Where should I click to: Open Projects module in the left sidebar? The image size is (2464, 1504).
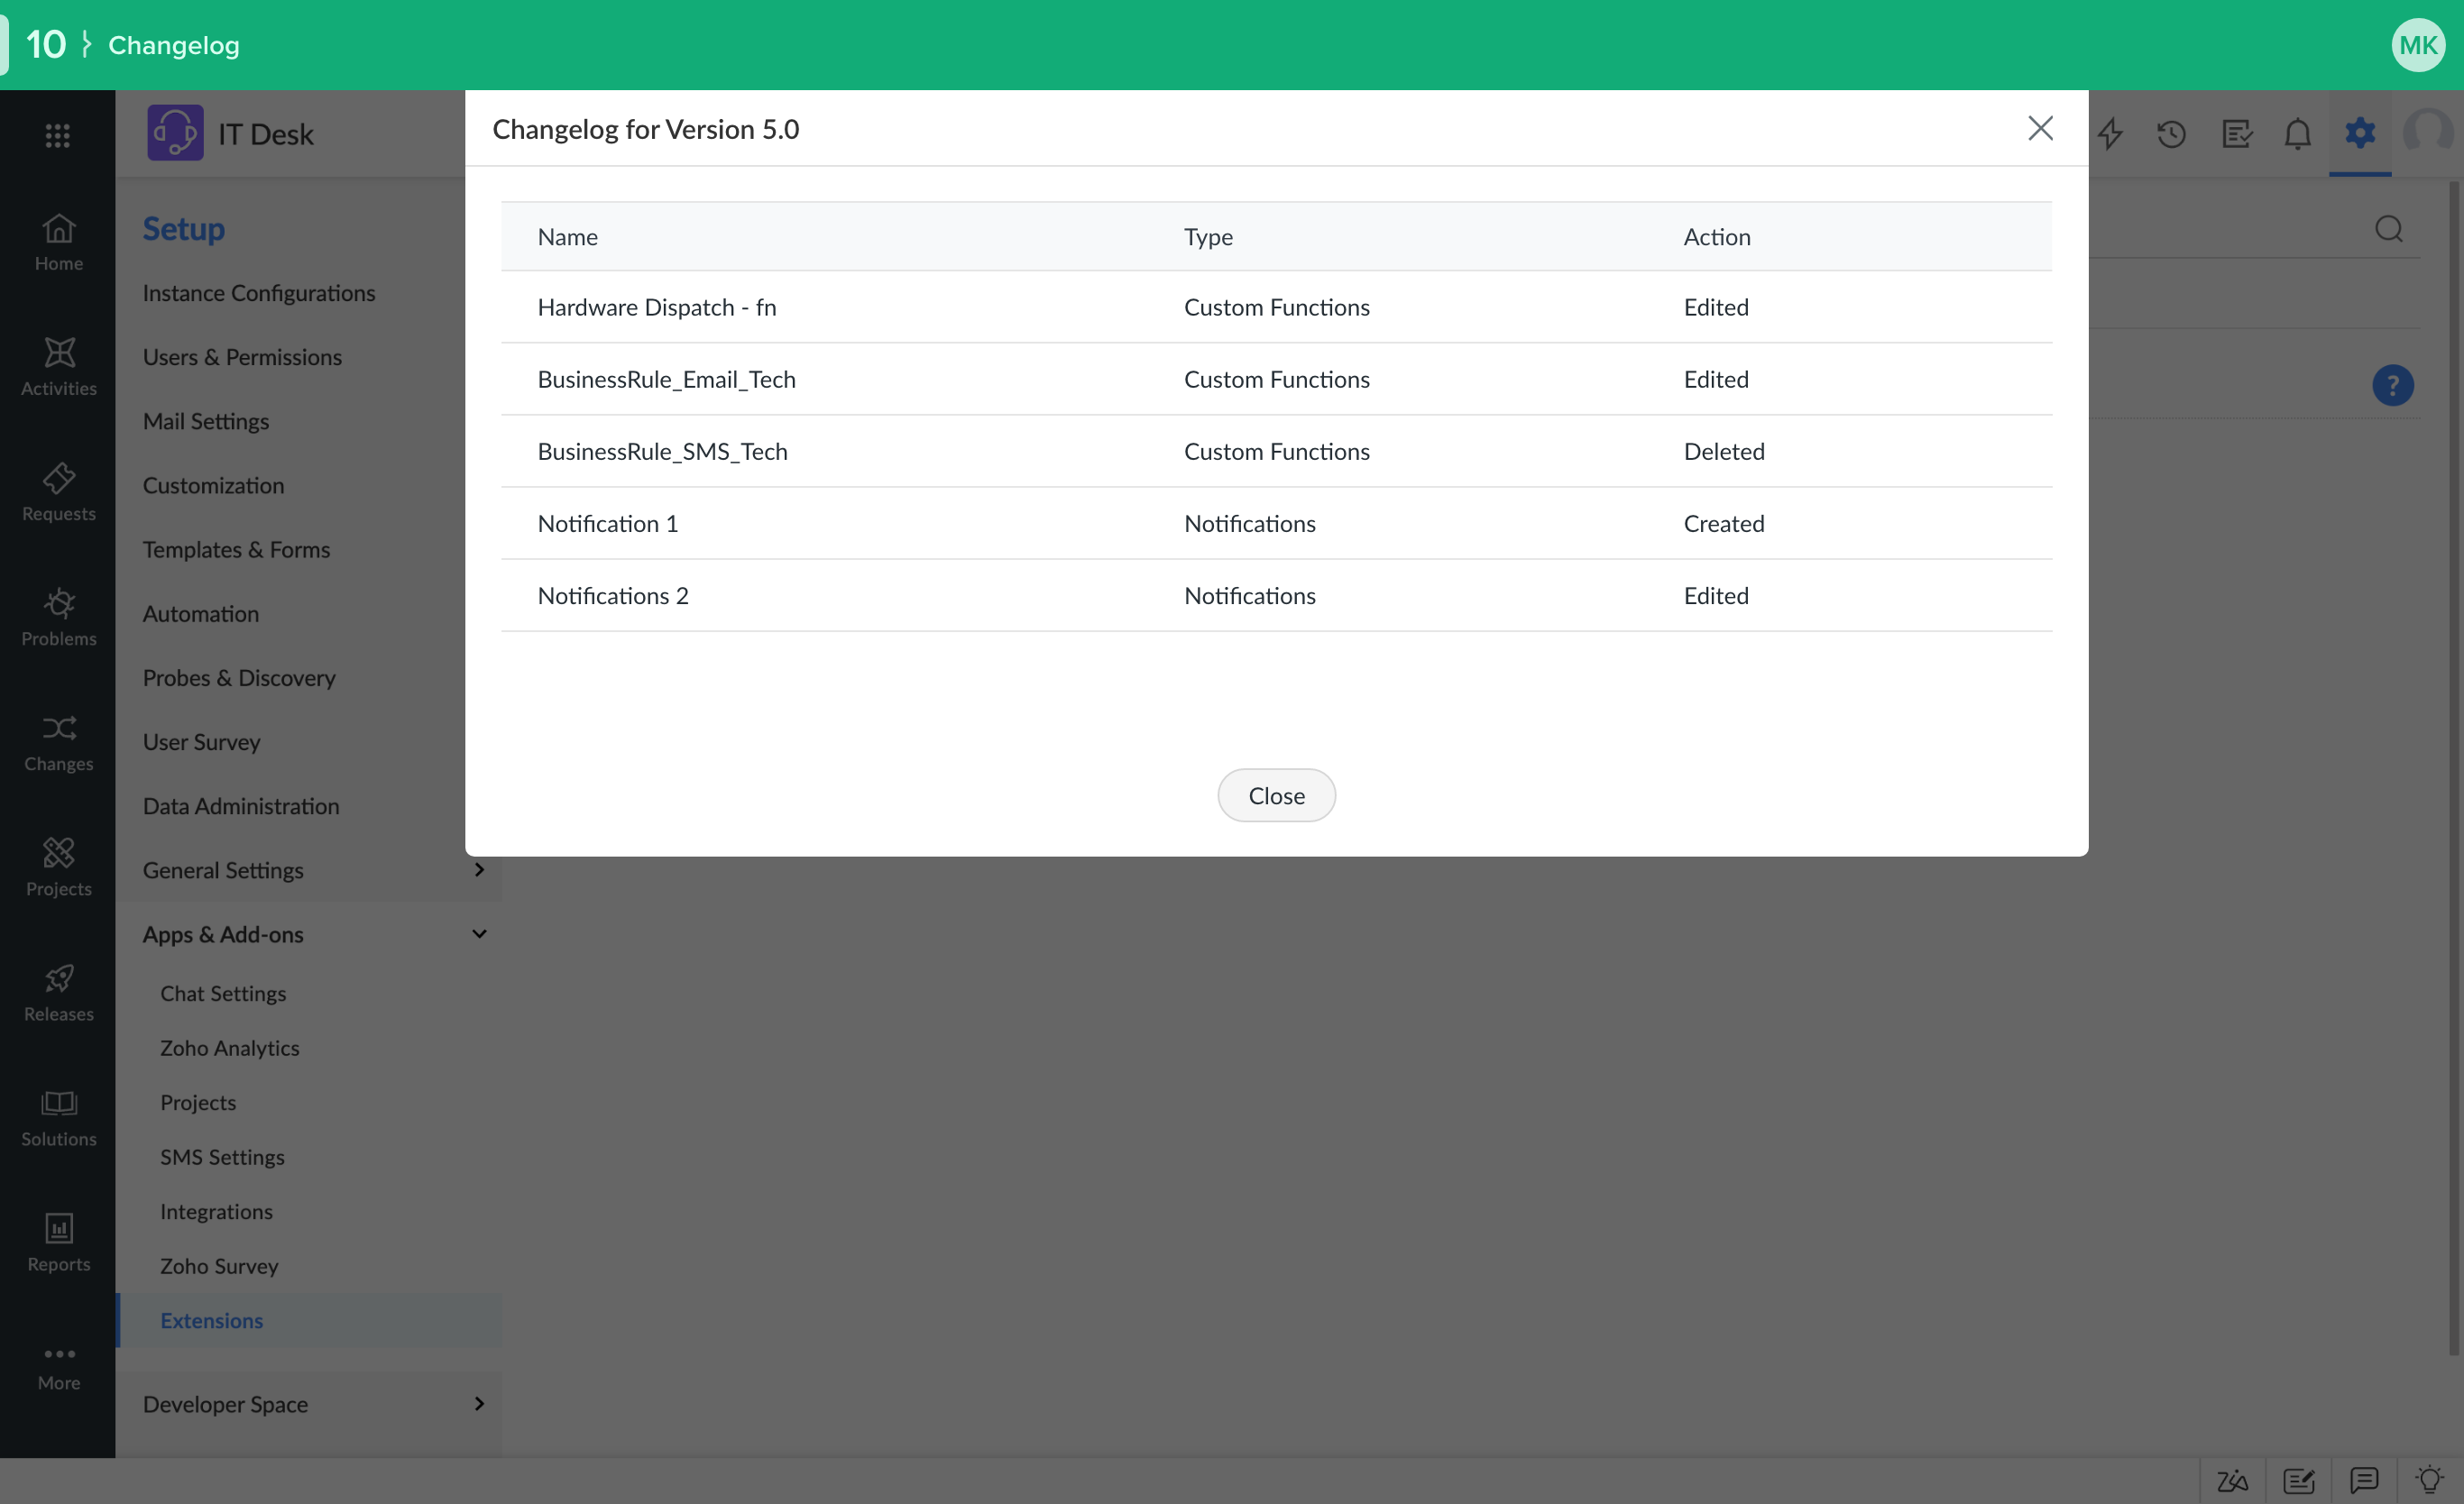[x=58, y=866]
